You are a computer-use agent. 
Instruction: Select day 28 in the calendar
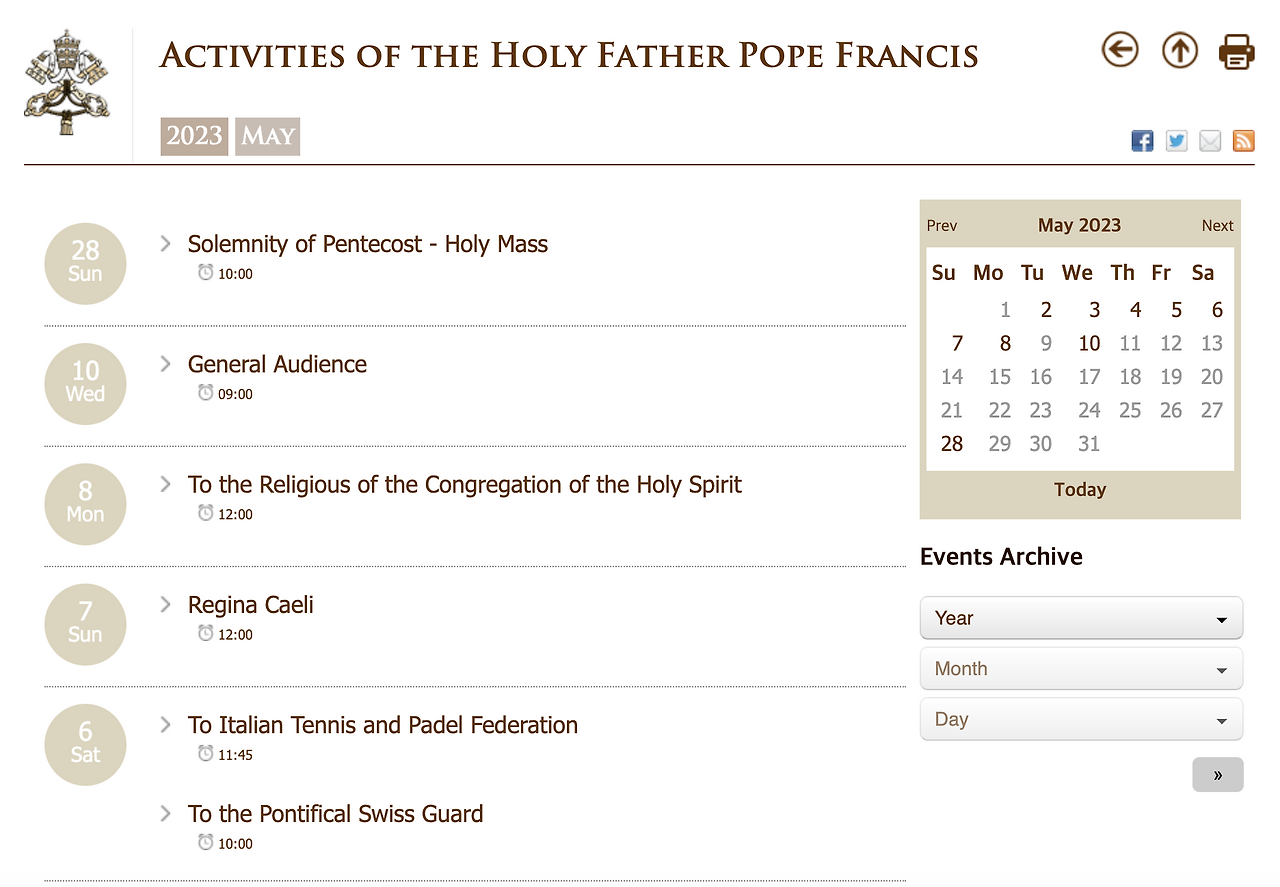point(952,444)
